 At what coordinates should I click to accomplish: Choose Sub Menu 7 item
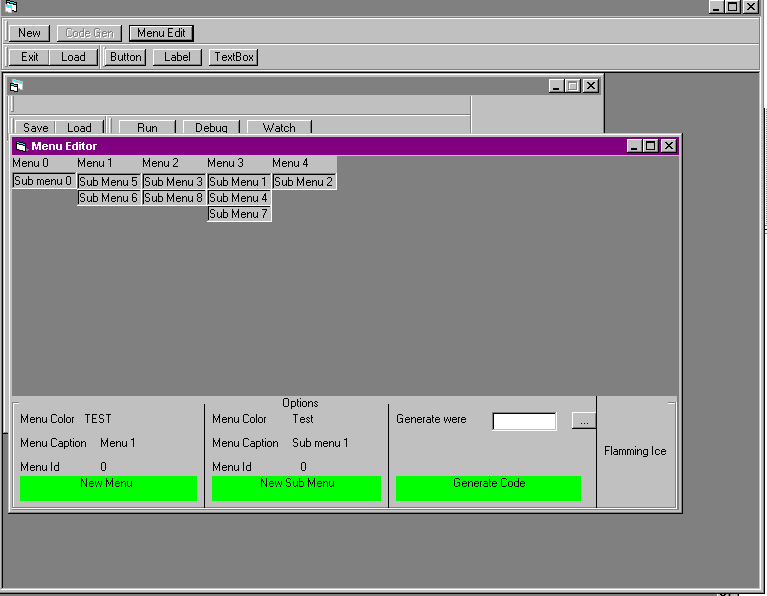[x=238, y=214]
